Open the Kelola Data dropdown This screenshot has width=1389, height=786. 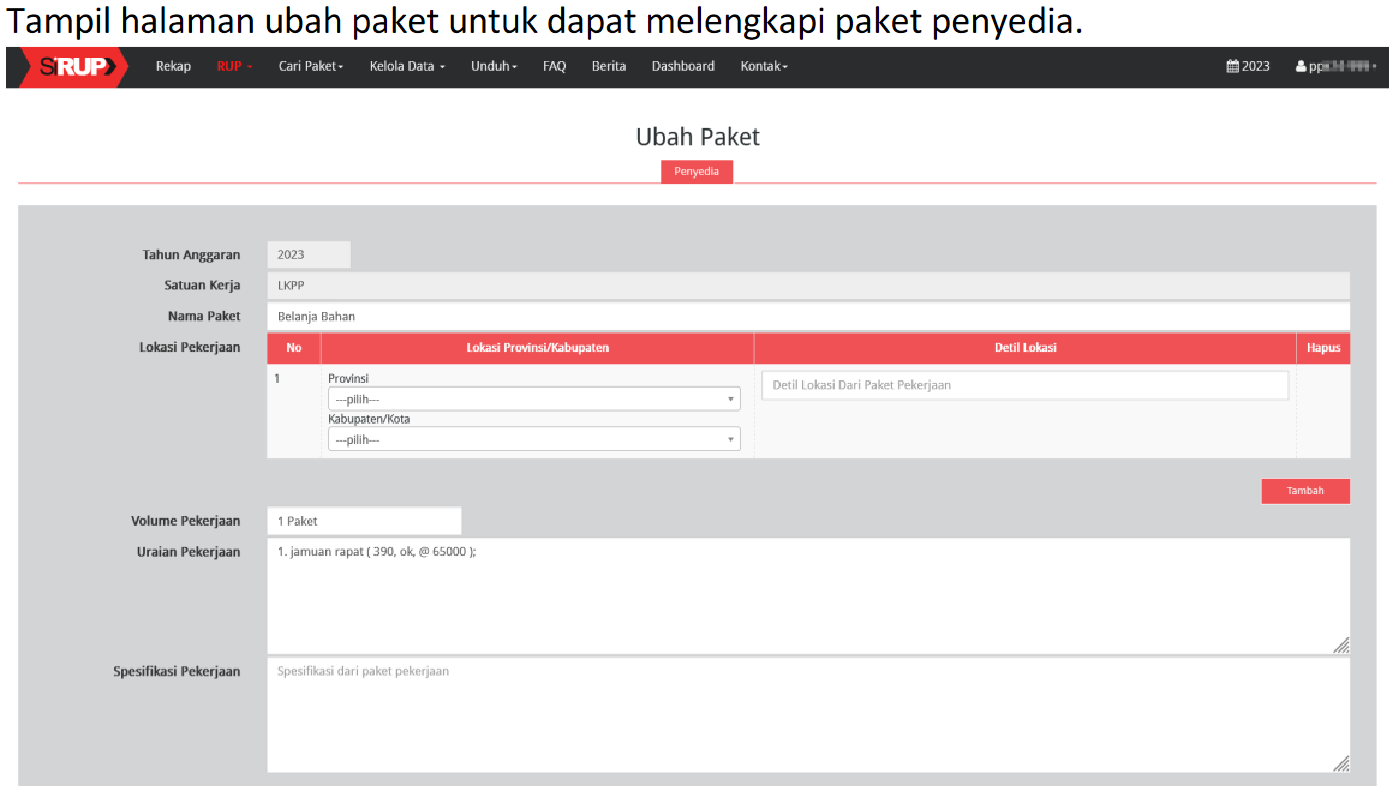[407, 67]
